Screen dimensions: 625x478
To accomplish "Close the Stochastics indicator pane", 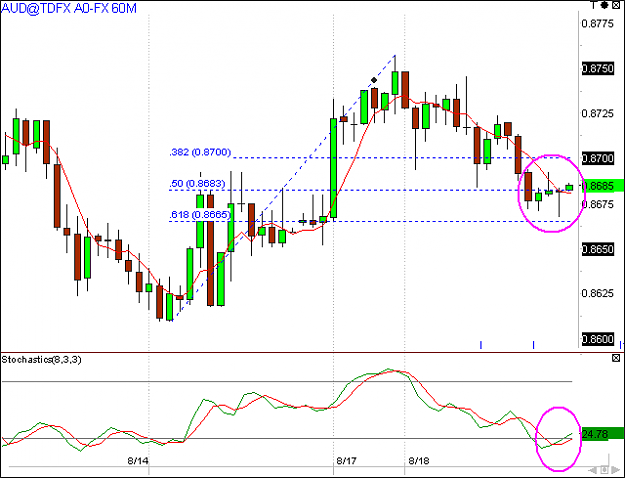I will coord(616,358).
